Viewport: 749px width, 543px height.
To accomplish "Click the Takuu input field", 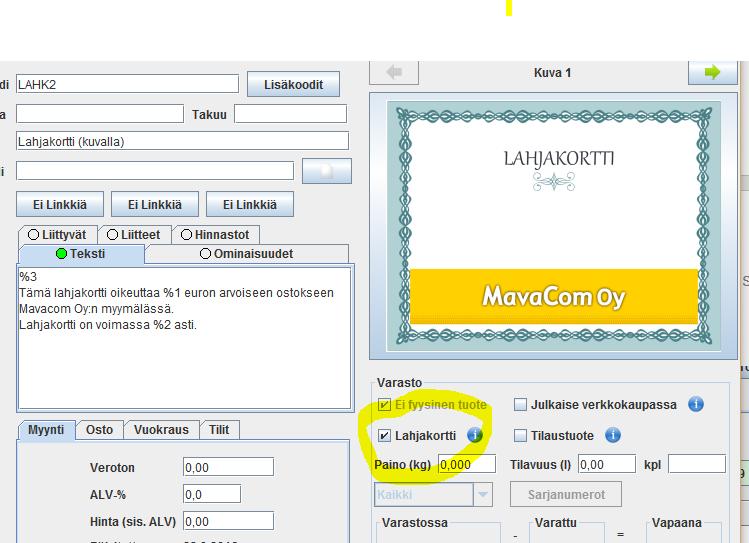I will 290,114.
